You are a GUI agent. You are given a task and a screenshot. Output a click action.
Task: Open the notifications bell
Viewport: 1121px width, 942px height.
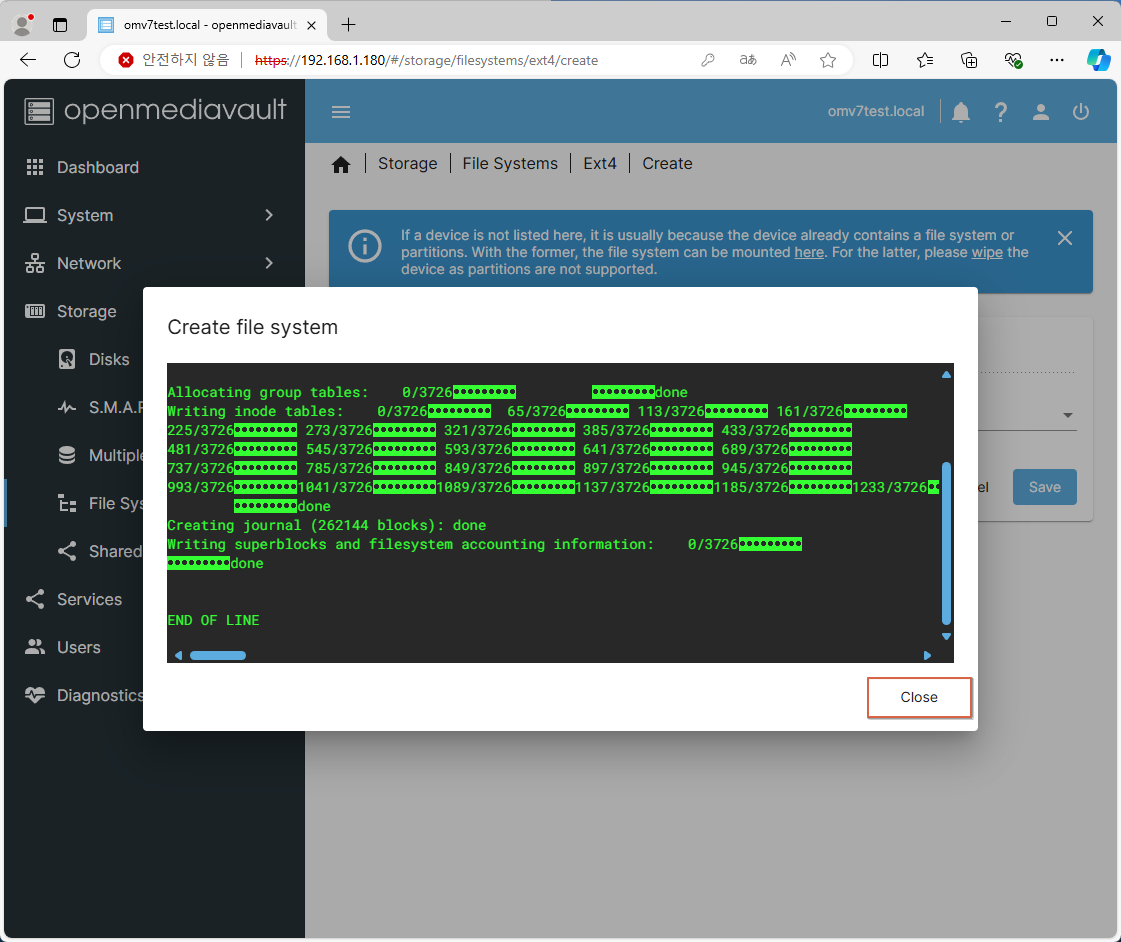click(x=961, y=111)
